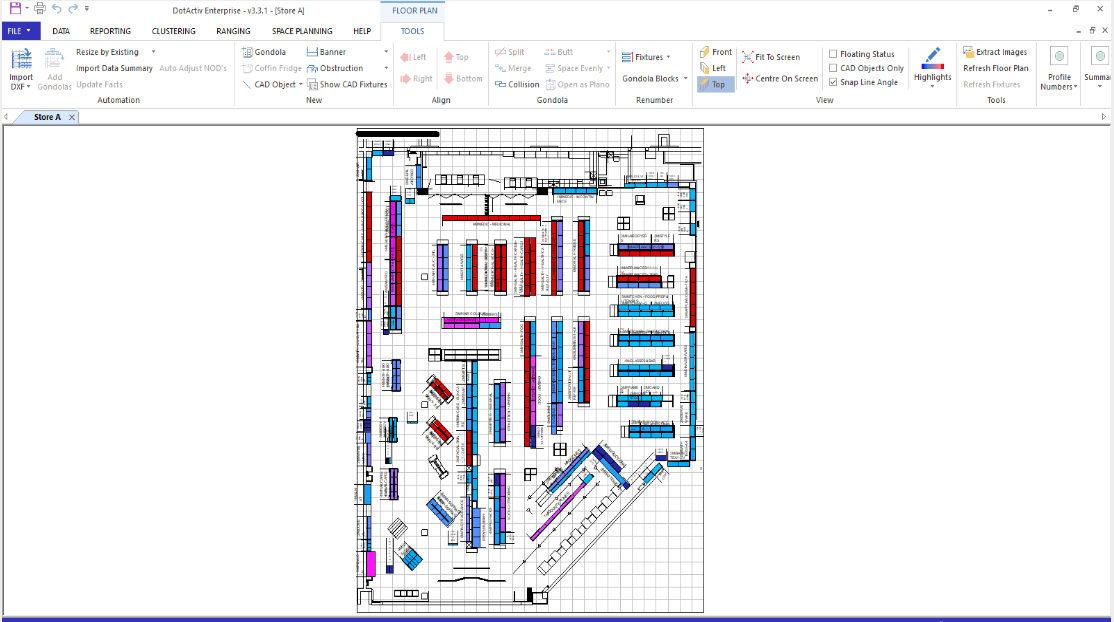This screenshot has width=1114, height=622.
Task: Click Fit To Screen
Action: [771, 57]
